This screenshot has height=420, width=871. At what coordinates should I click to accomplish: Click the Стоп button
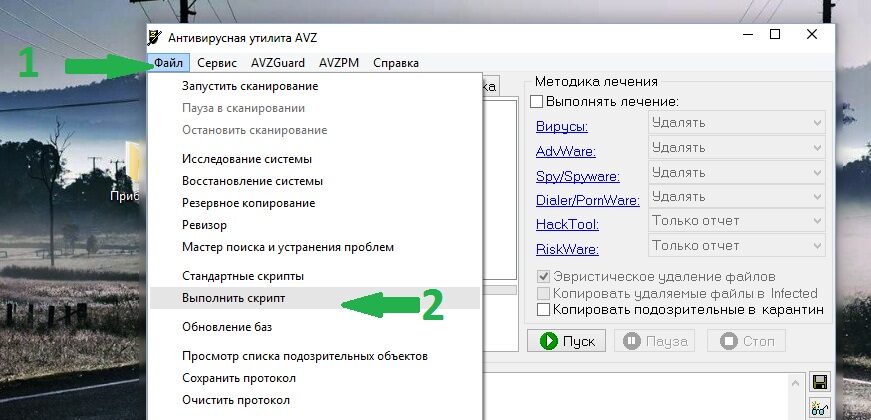[x=746, y=341]
